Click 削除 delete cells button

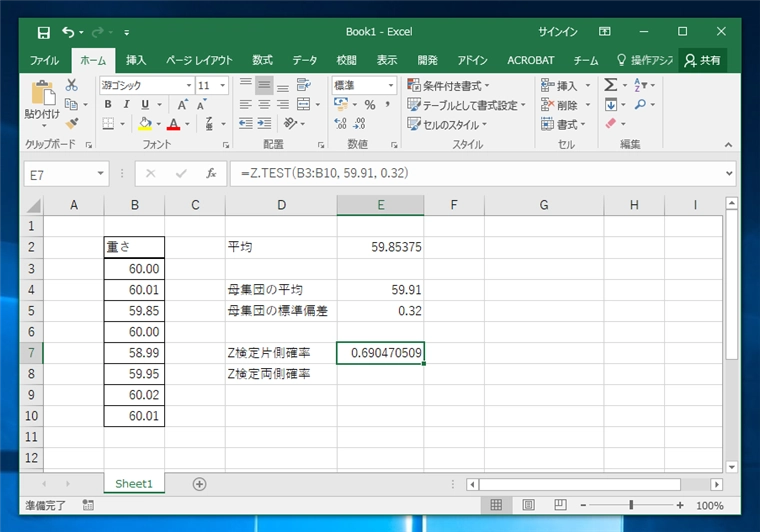tap(559, 105)
